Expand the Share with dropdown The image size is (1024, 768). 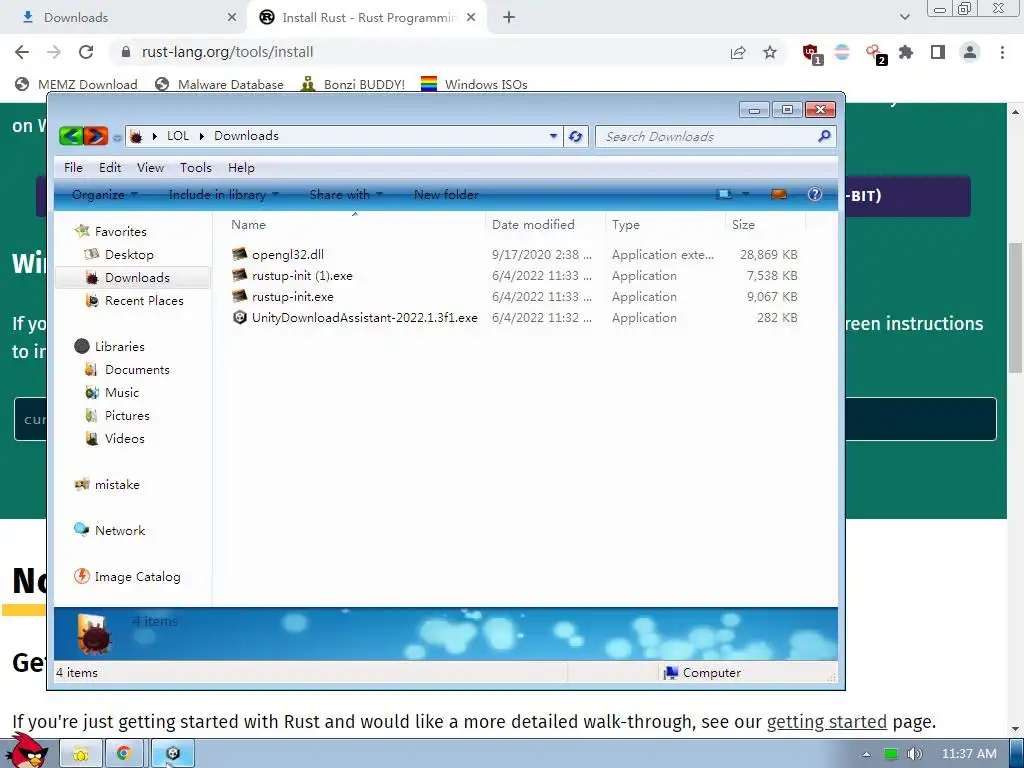(x=346, y=195)
